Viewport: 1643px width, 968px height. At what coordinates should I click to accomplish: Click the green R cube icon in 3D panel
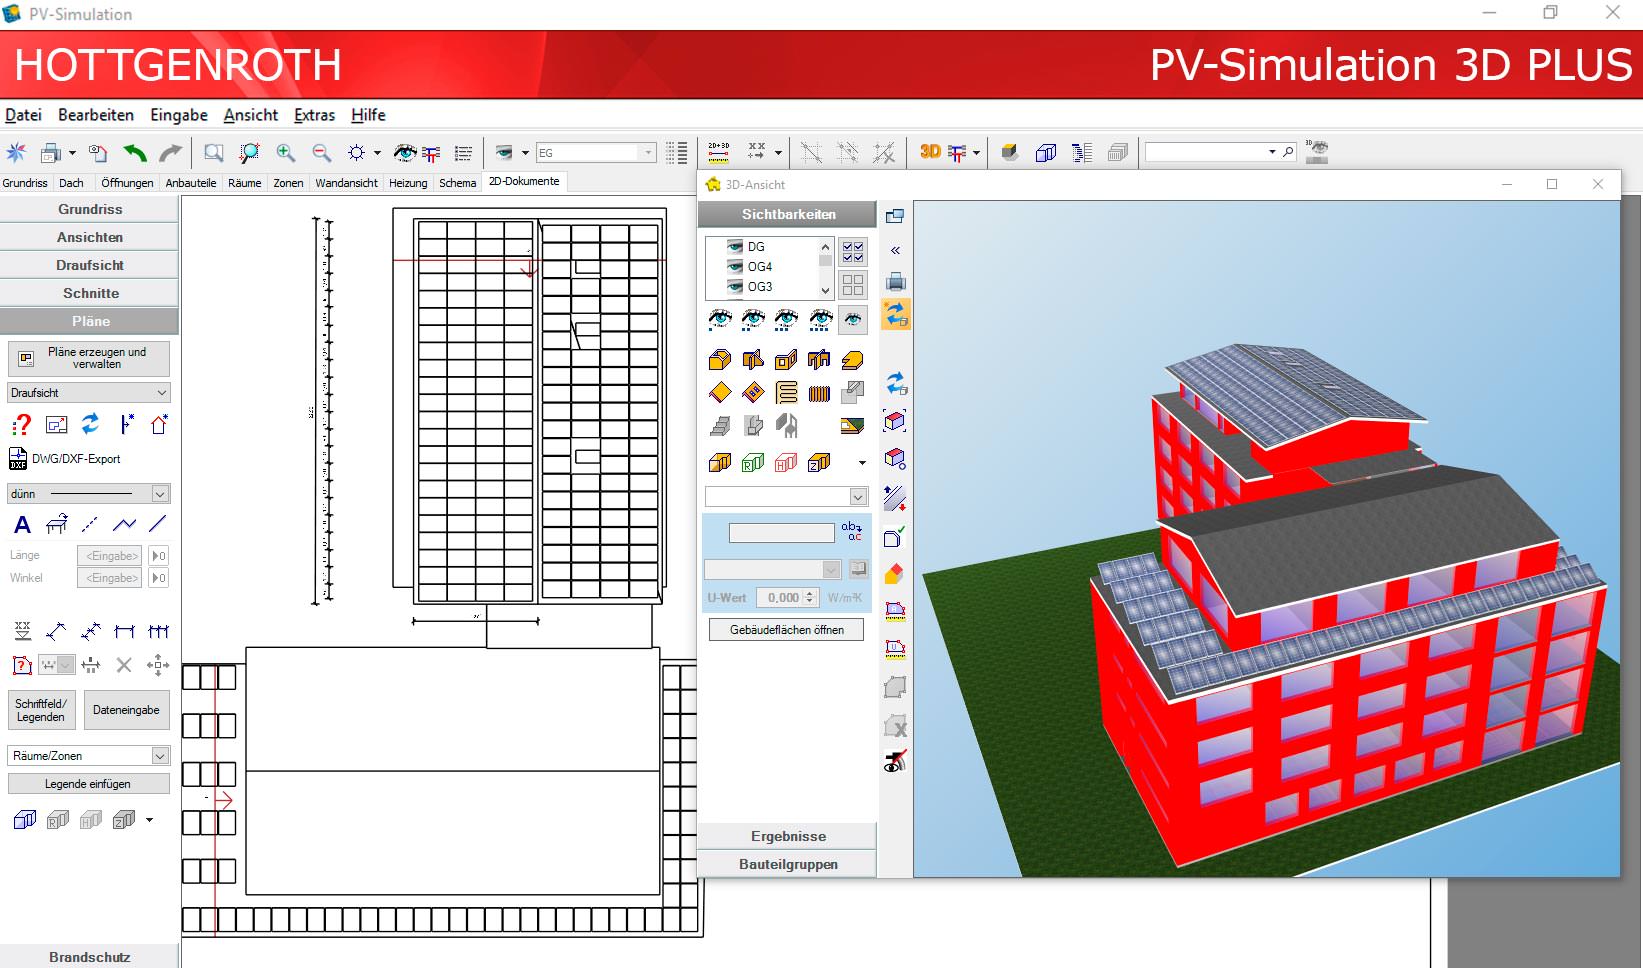tap(753, 462)
